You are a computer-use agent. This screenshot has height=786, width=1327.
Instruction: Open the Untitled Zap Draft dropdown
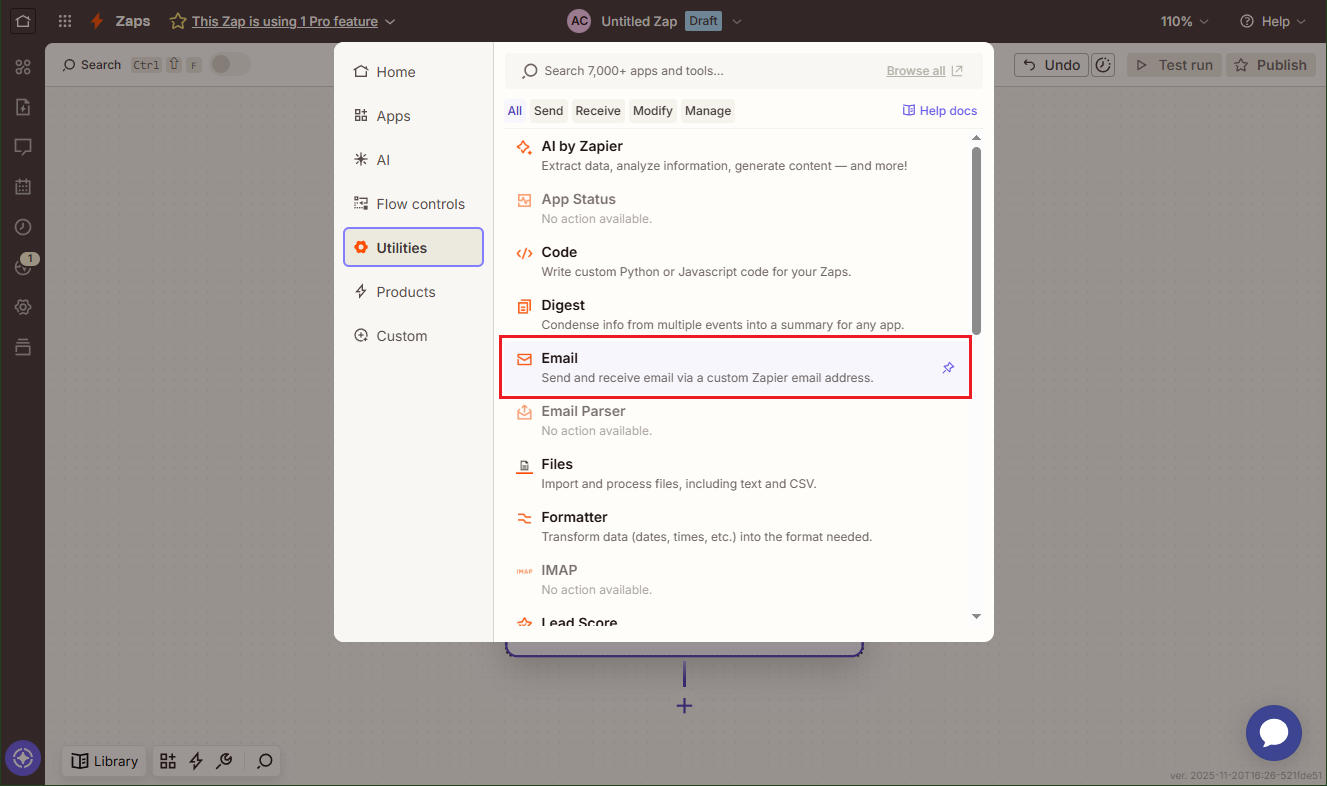coord(737,21)
